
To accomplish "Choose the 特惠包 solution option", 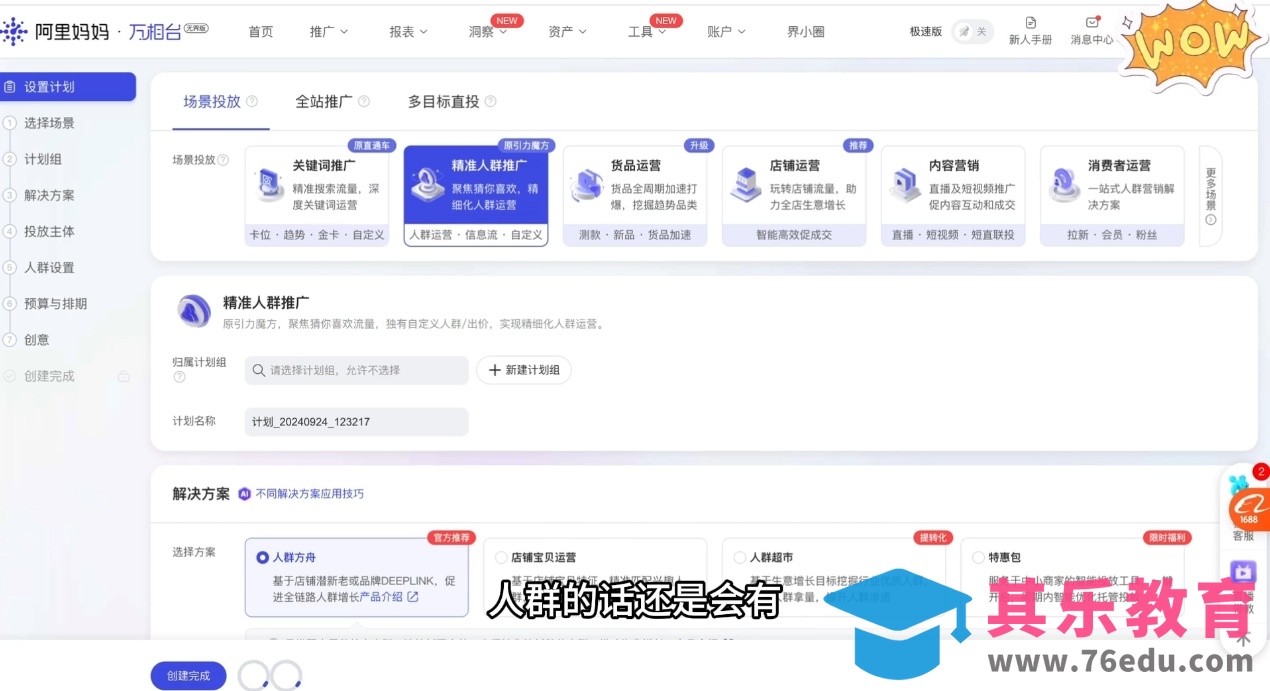I will click(977, 557).
